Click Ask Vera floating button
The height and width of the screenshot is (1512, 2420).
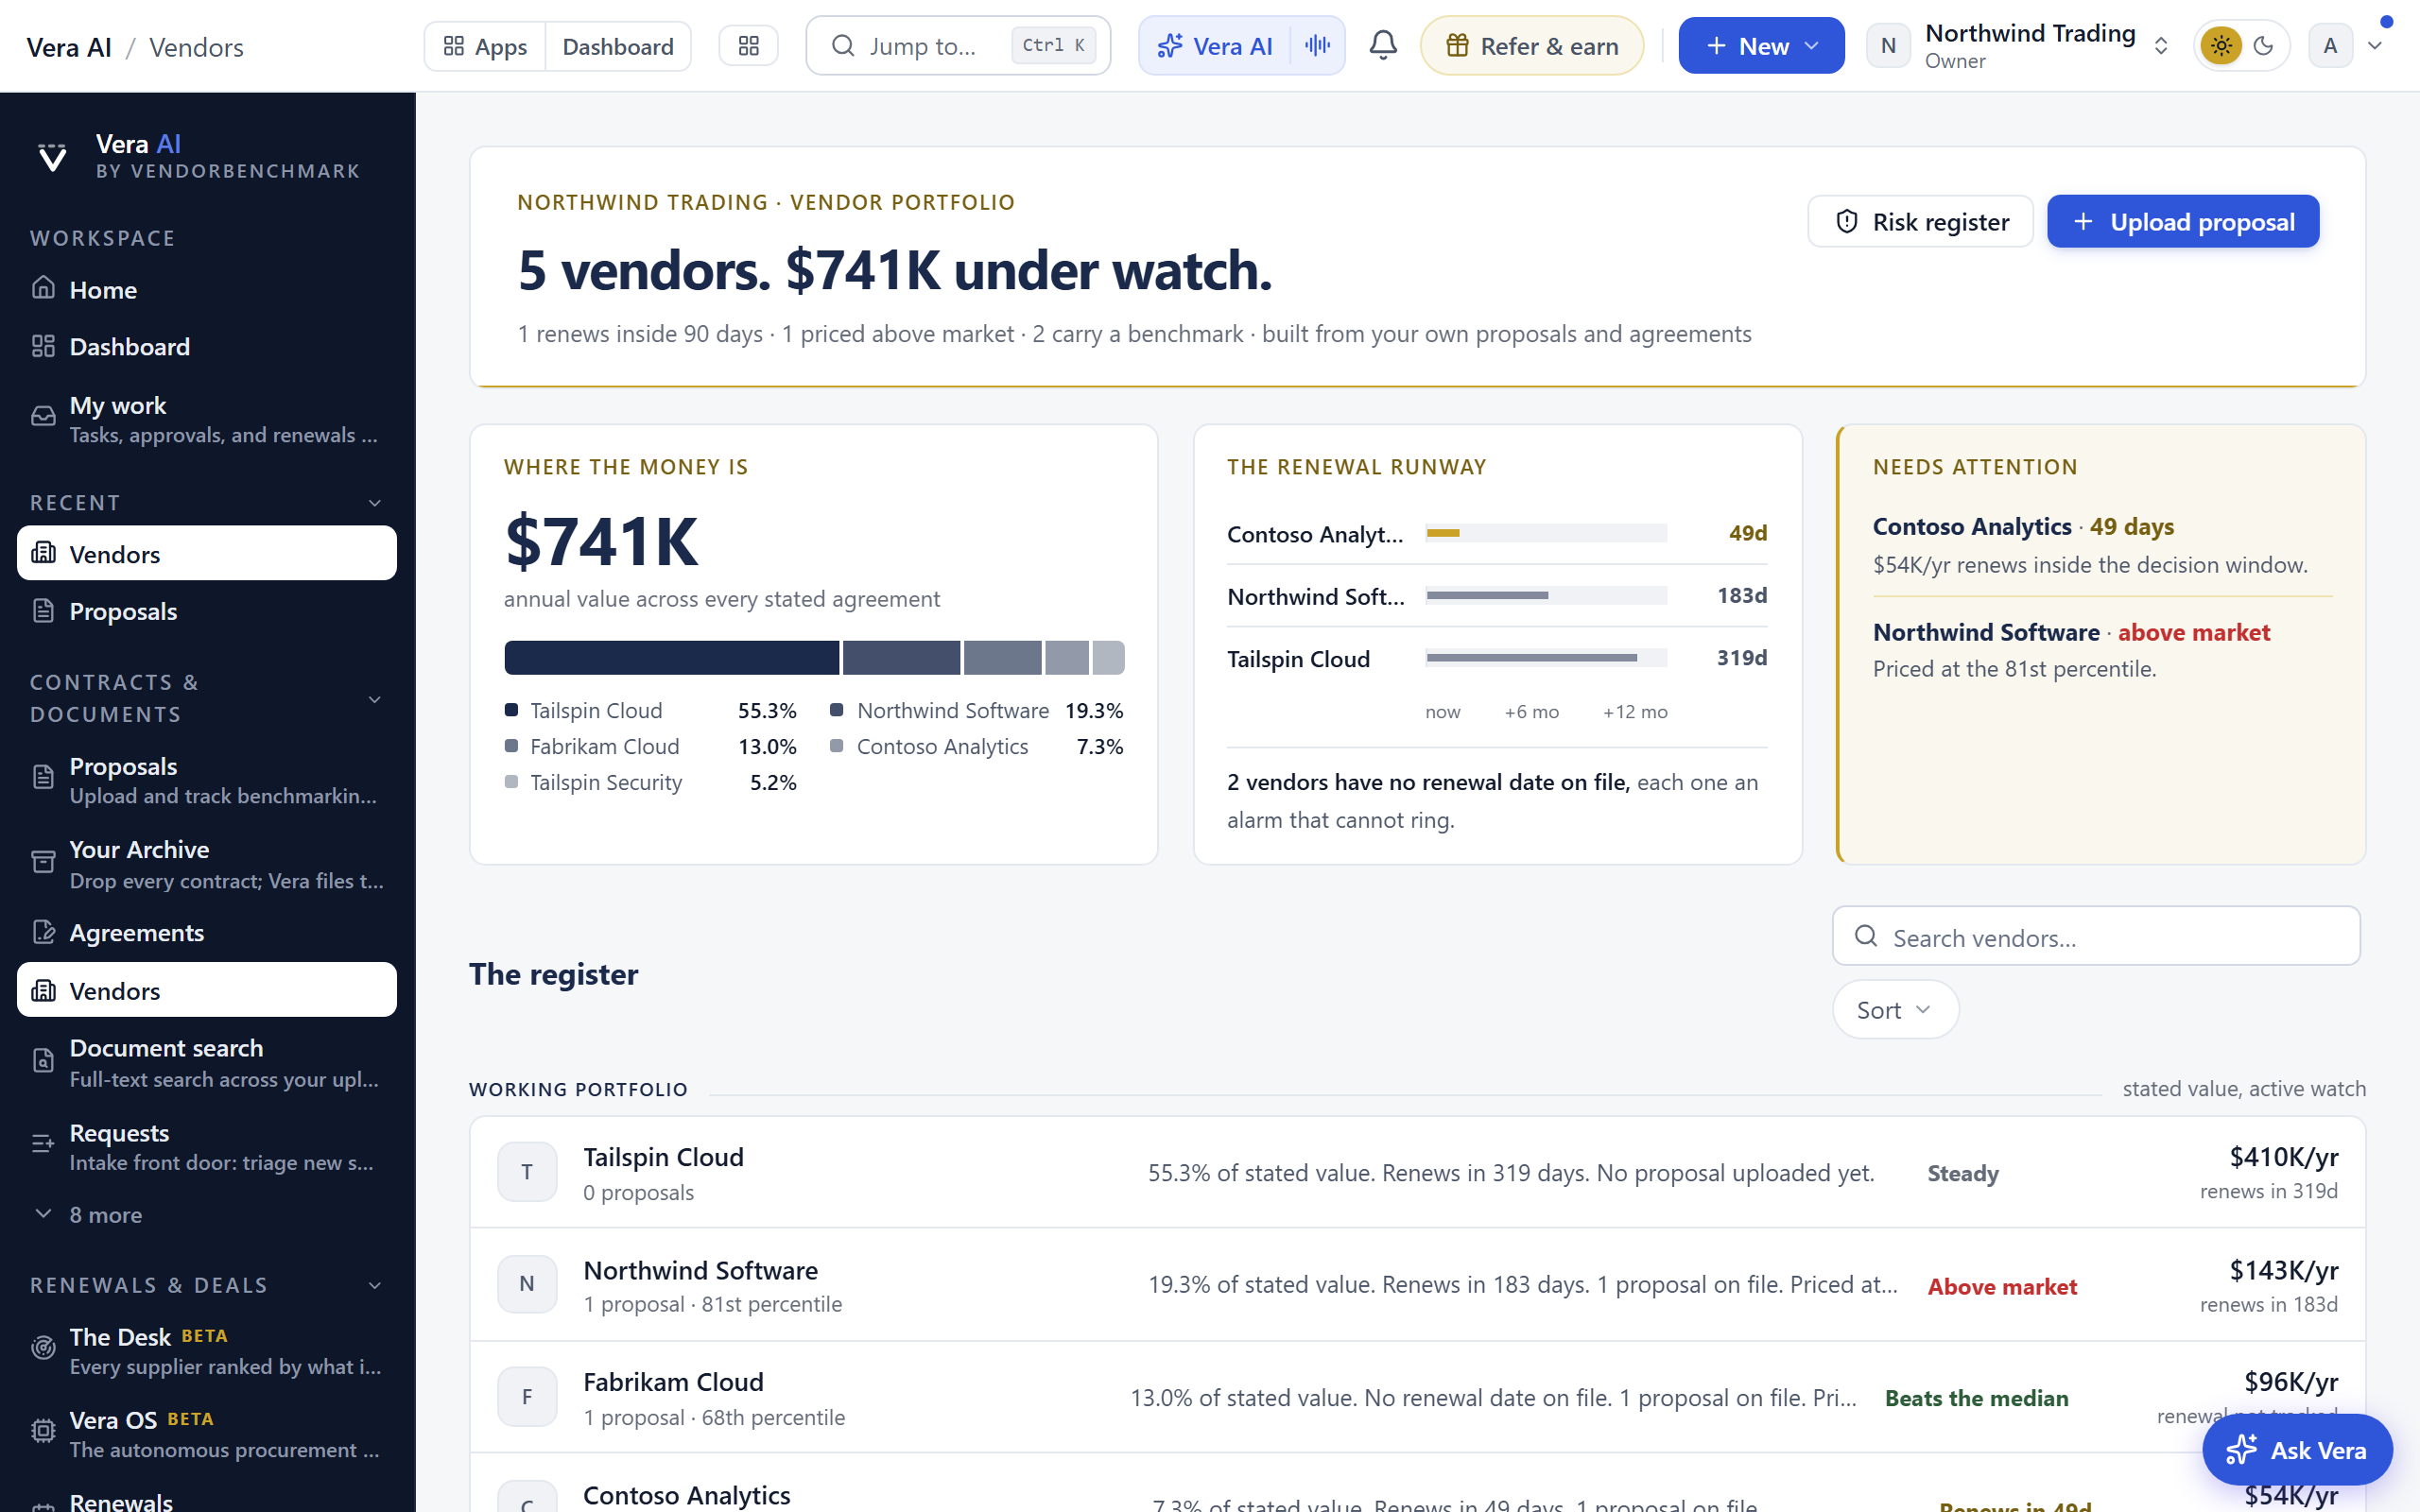click(2297, 1449)
